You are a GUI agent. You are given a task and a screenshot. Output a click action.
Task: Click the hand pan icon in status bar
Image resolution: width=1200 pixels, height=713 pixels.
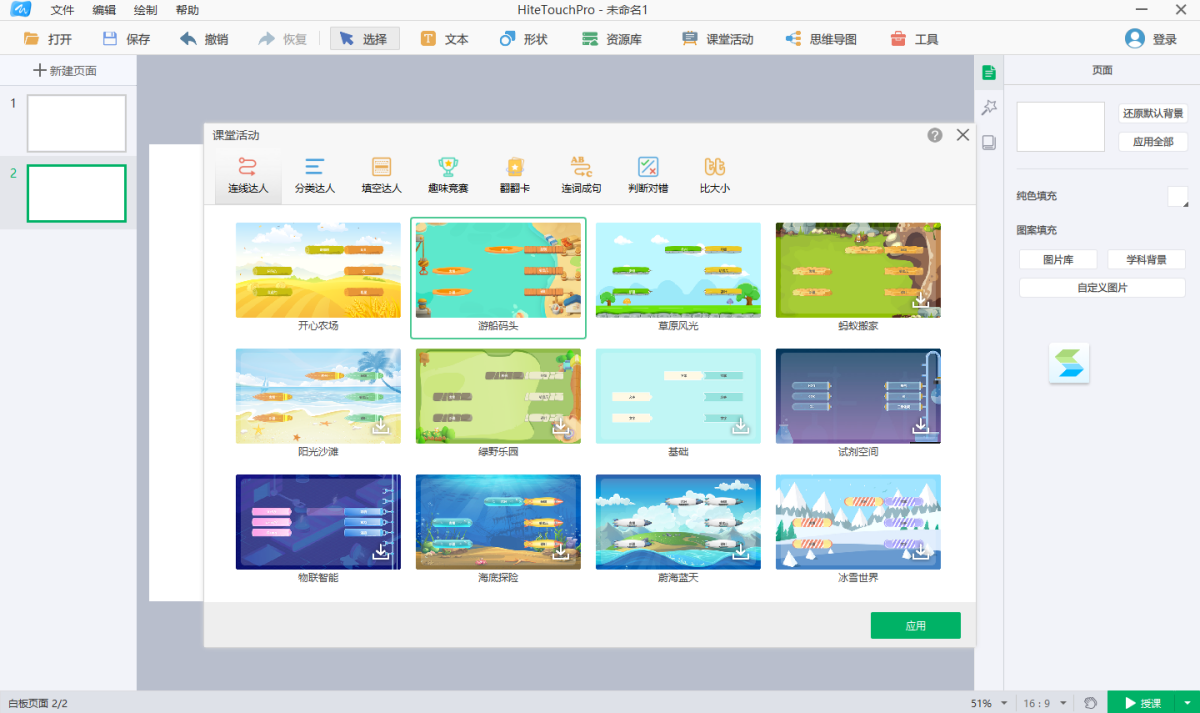pyautogui.click(x=1090, y=703)
